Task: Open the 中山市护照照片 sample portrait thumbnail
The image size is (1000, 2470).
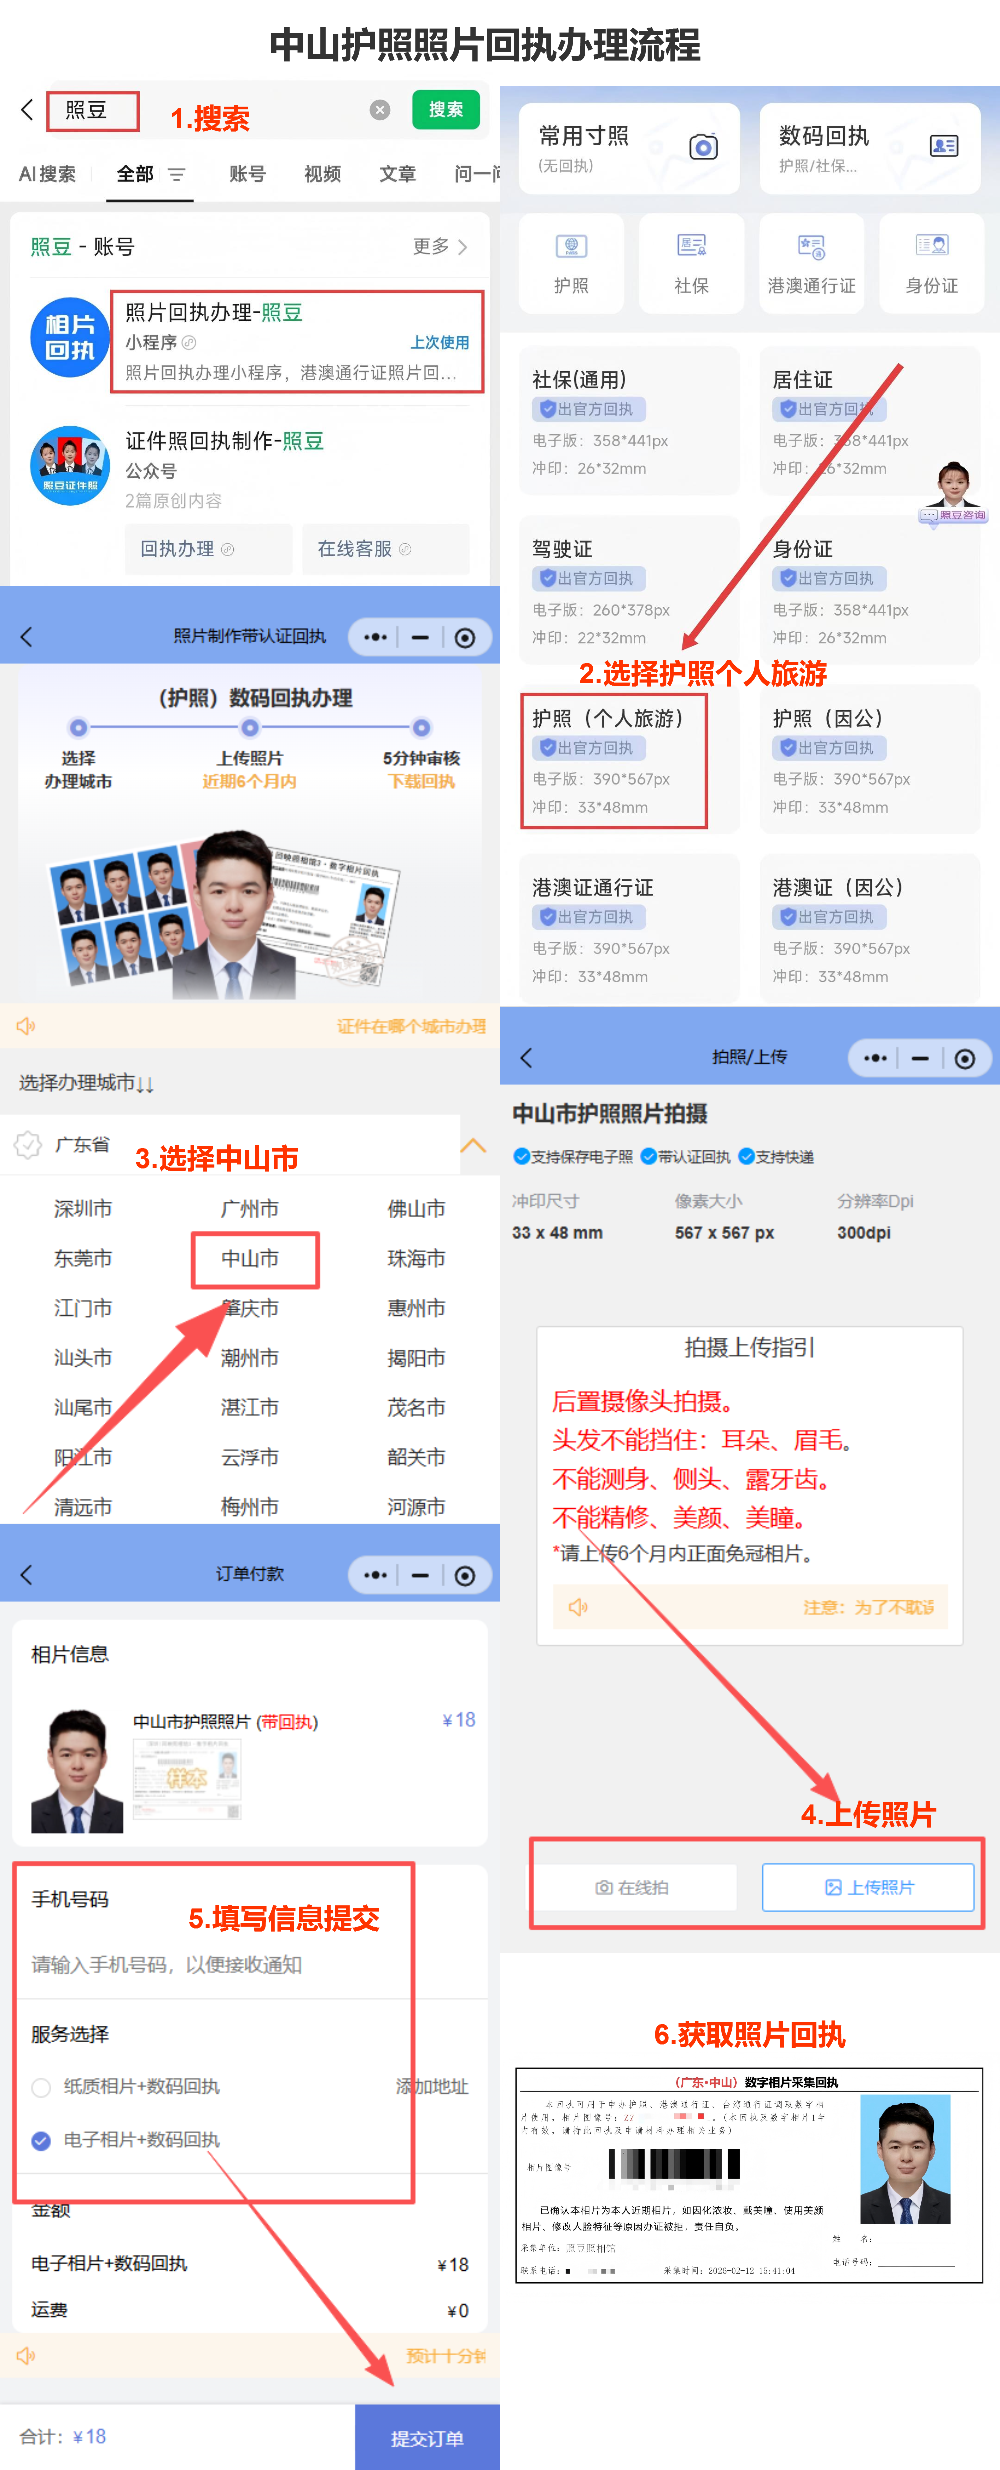Action: pyautogui.click(x=77, y=1770)
